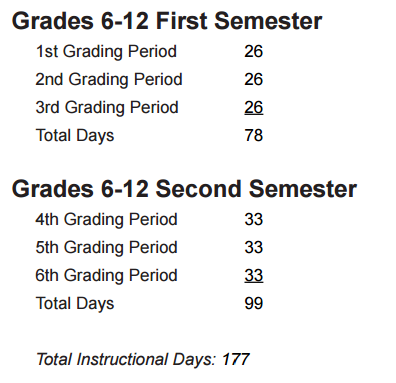
Task: Click the 2nd Grading Period value 26
Action: coord(254,80)
